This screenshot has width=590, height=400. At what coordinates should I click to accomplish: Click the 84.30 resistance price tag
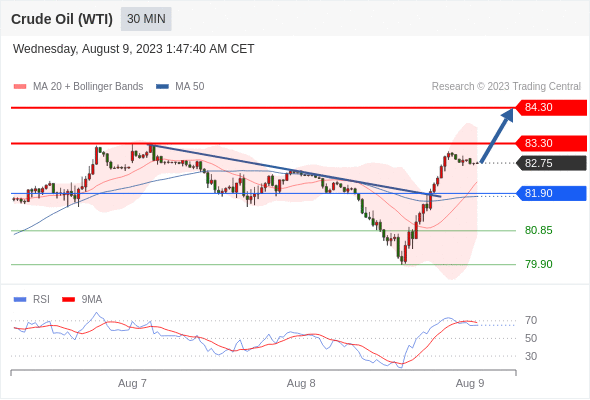551,108
